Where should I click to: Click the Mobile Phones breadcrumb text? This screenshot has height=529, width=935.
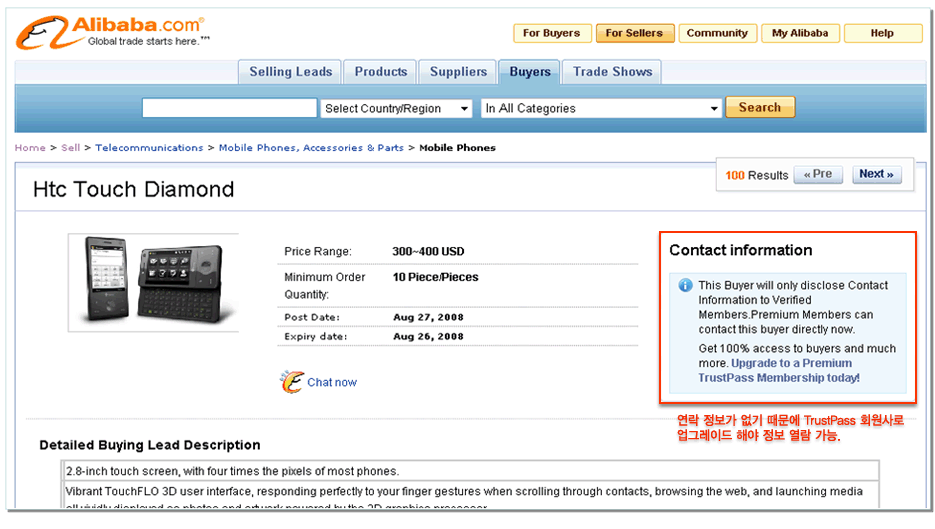pyautogui.click(x=457, y=148)
